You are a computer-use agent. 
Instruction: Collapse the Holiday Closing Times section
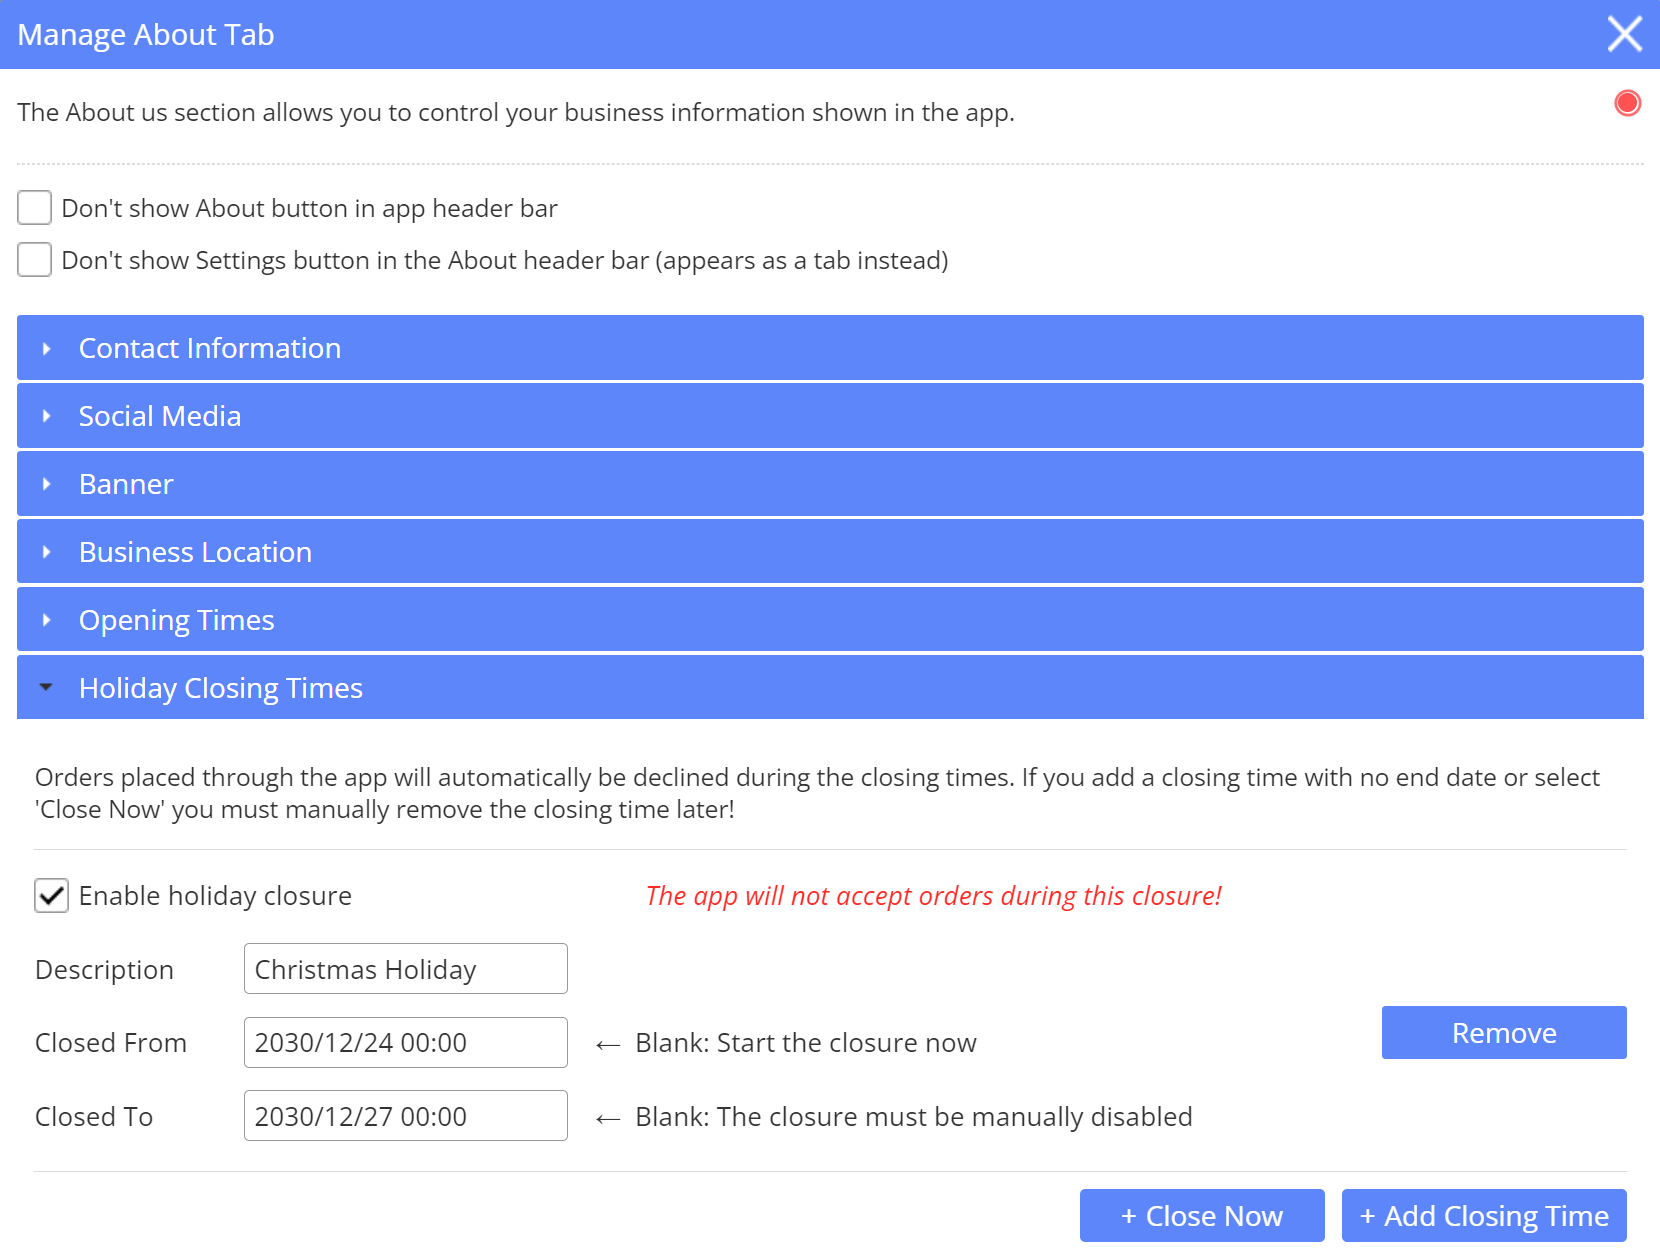[x=220, y=688]
